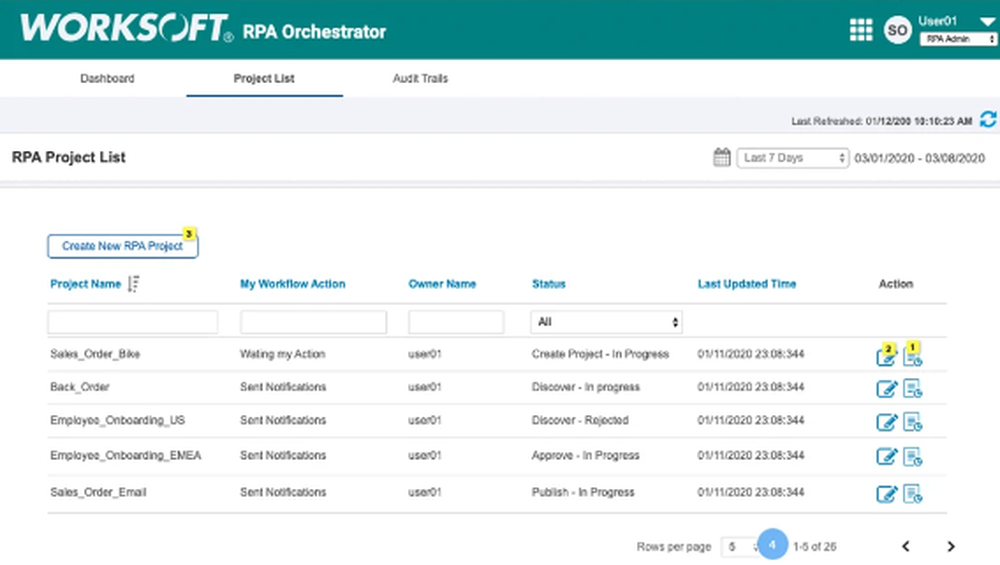
Task: Edit the Back_Order project
Action: pos(886,388)
